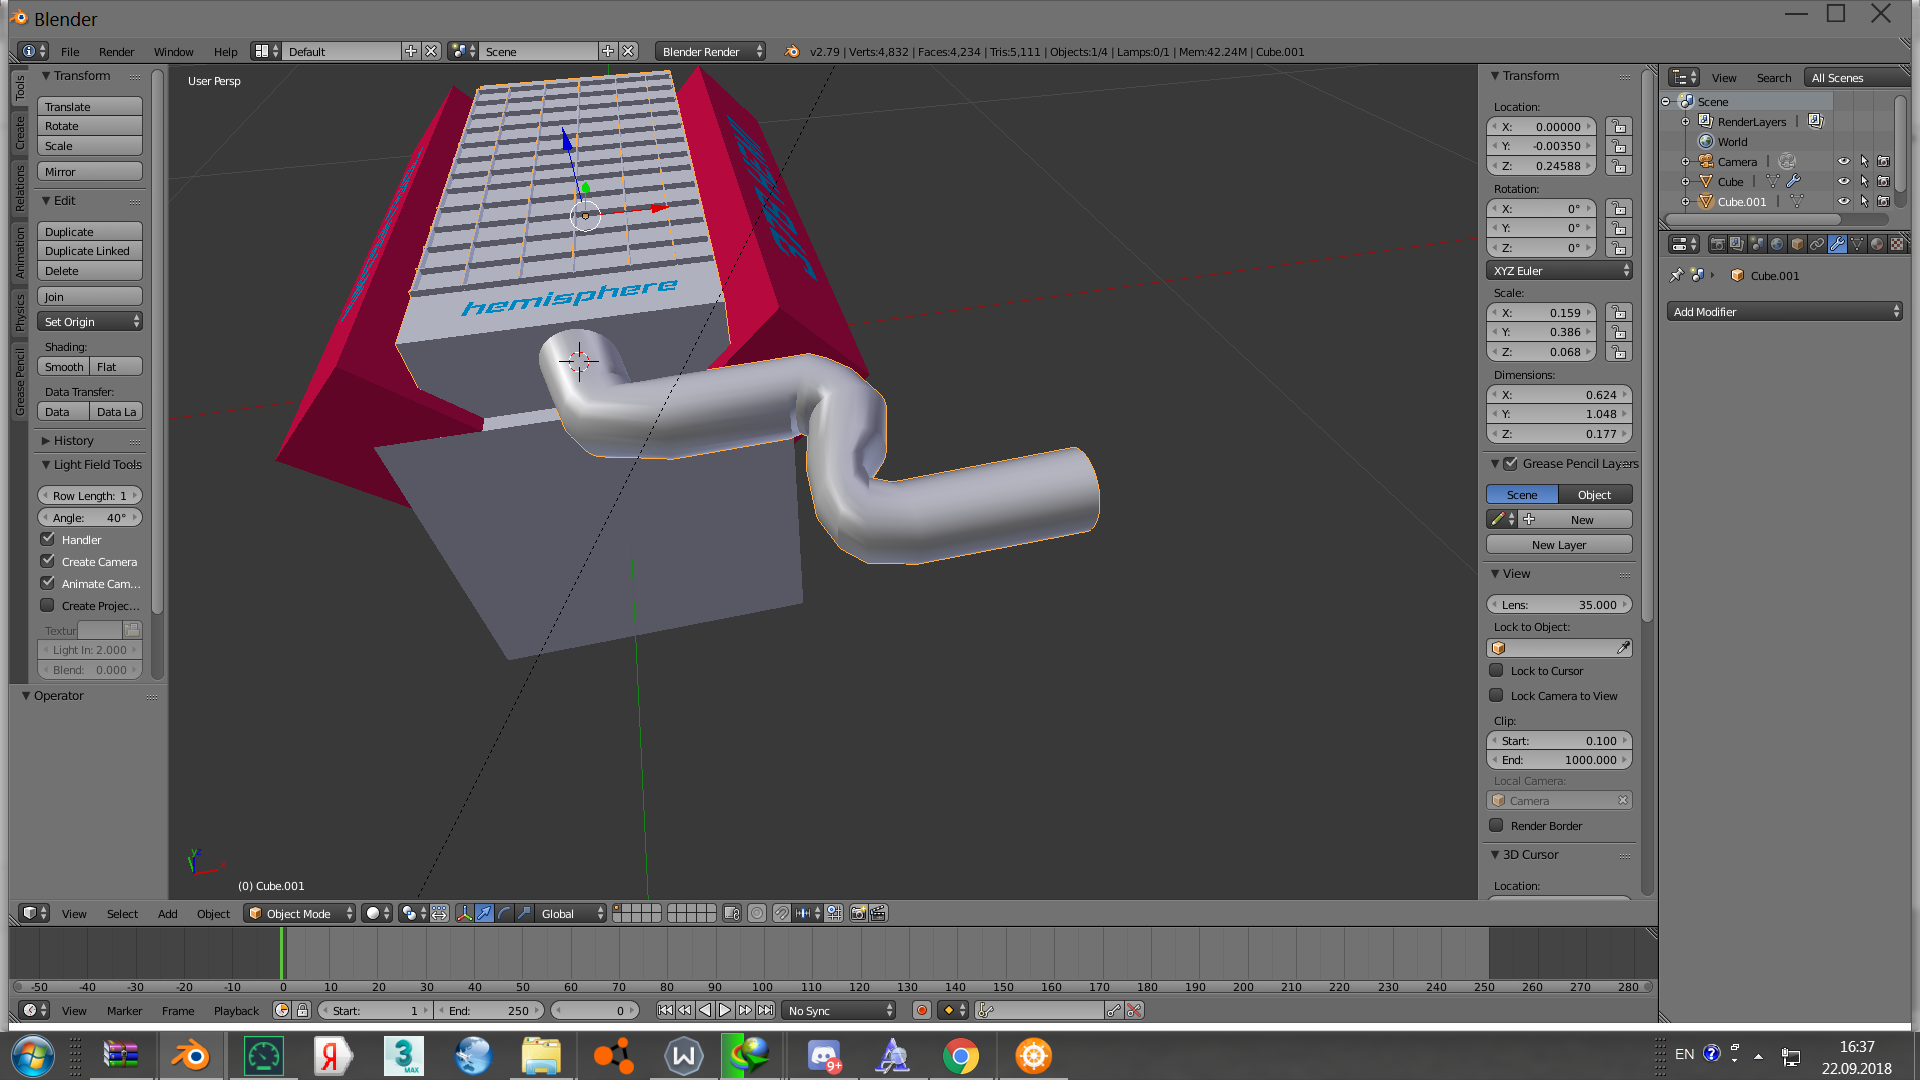Open the Window menu
This screenshot has width=1920, height=1080.
pos(173,51)
